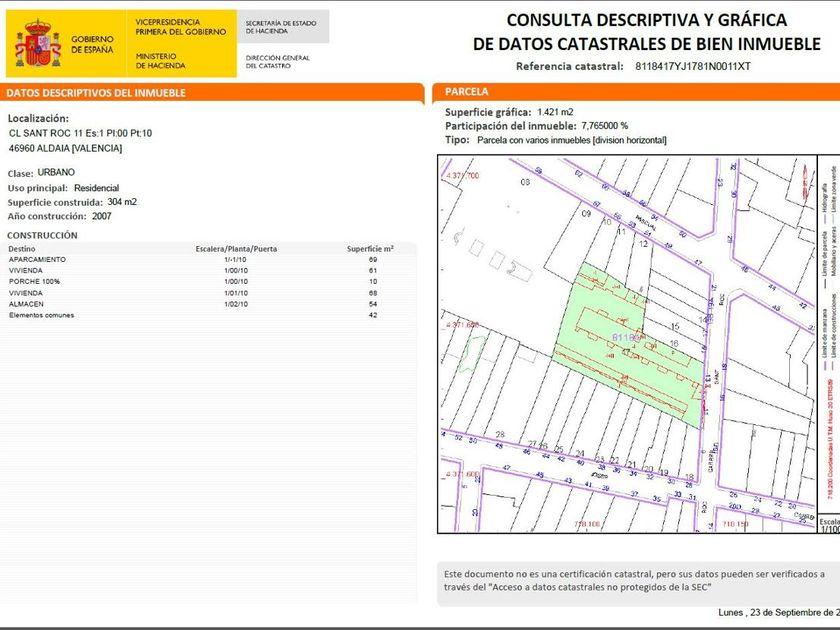Click the 'Uso principal:' label
The image size is (840, 630).
(38, 189)
